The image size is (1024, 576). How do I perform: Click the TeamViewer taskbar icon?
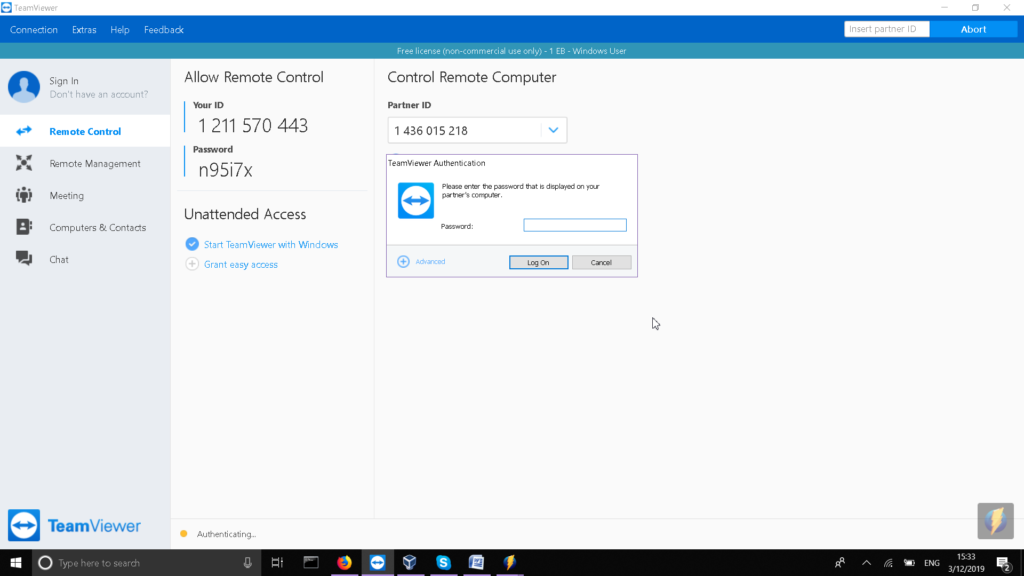pos(377,562)
